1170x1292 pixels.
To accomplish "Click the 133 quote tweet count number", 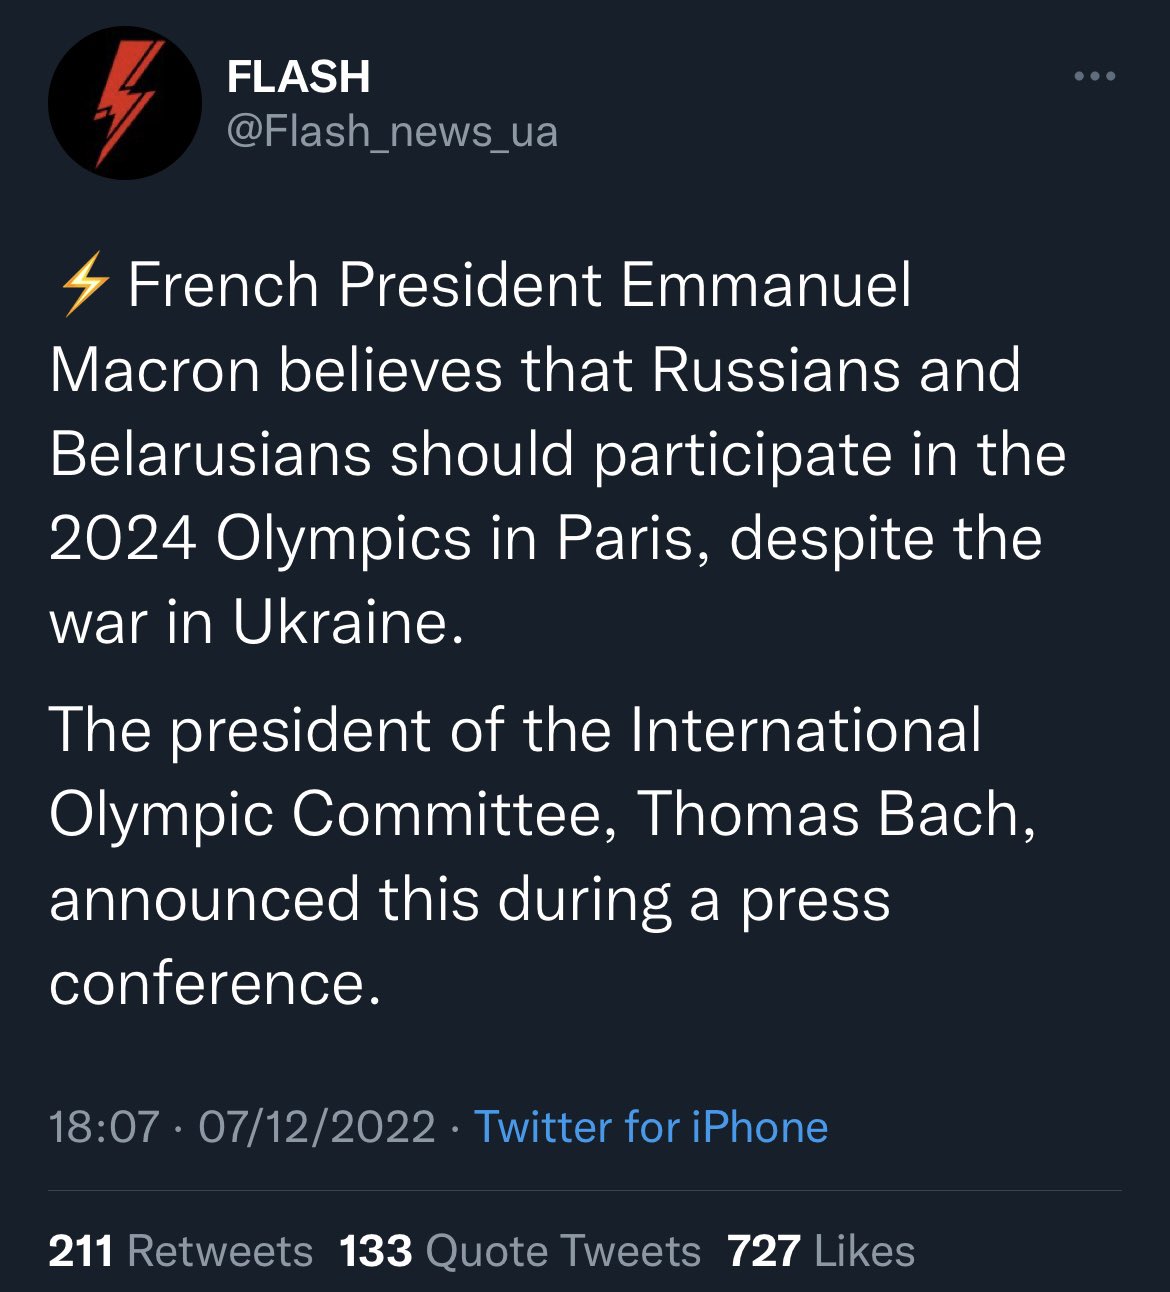I will 375,1251.
